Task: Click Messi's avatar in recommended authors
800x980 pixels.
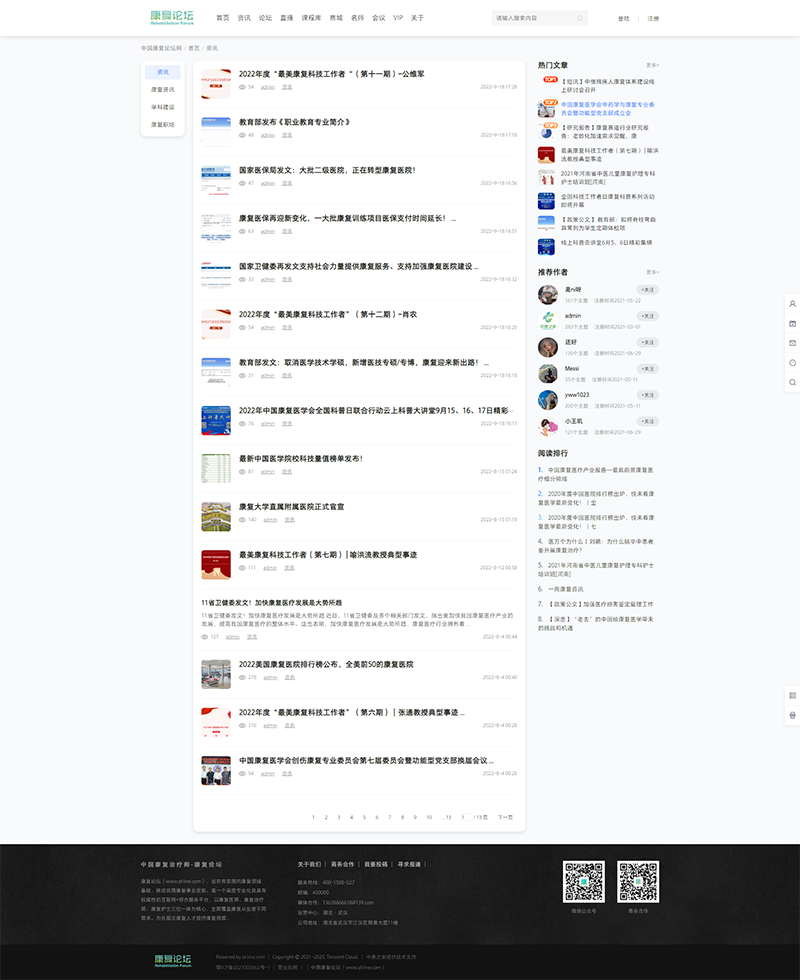Action: (x=547, y=373)
